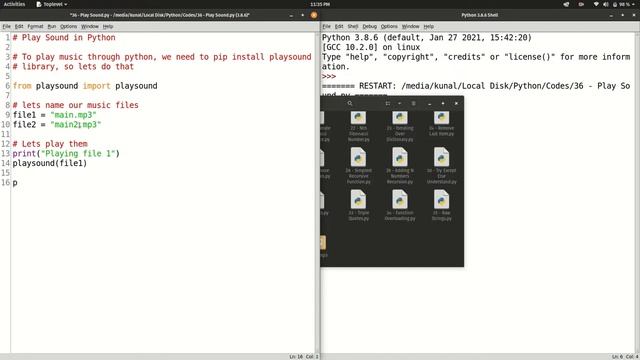
Task: Click the ">>>" prompt in the Shell
Action: pos(329,76)
